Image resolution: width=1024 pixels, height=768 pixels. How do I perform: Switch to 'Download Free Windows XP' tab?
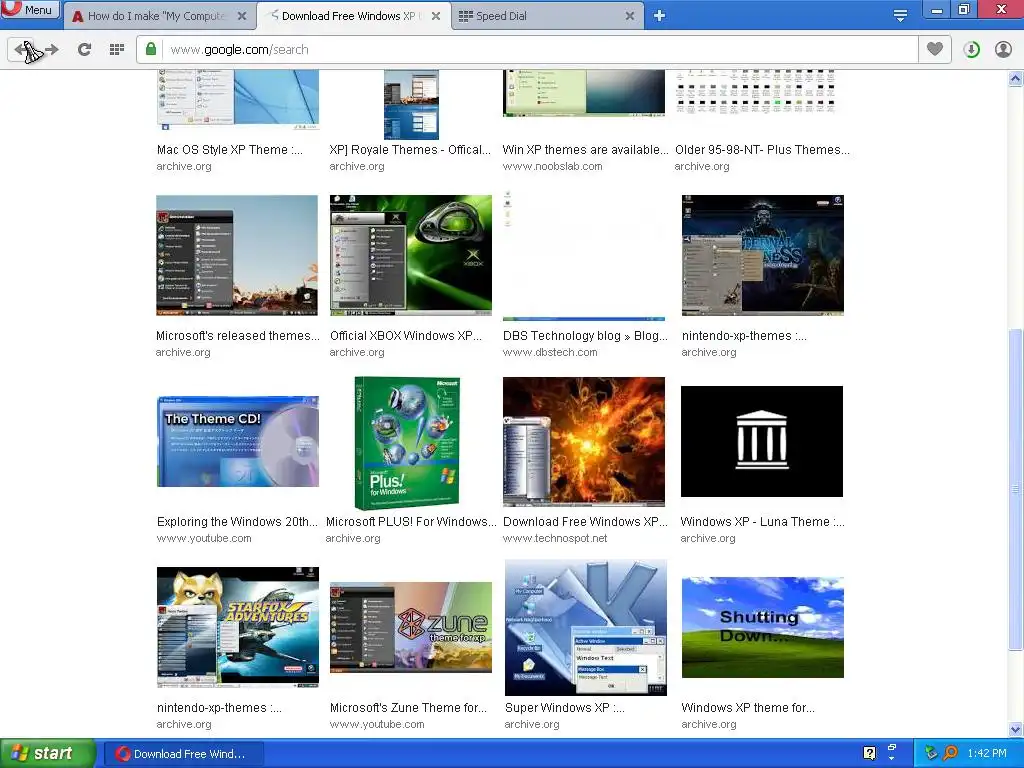(351, 16)
